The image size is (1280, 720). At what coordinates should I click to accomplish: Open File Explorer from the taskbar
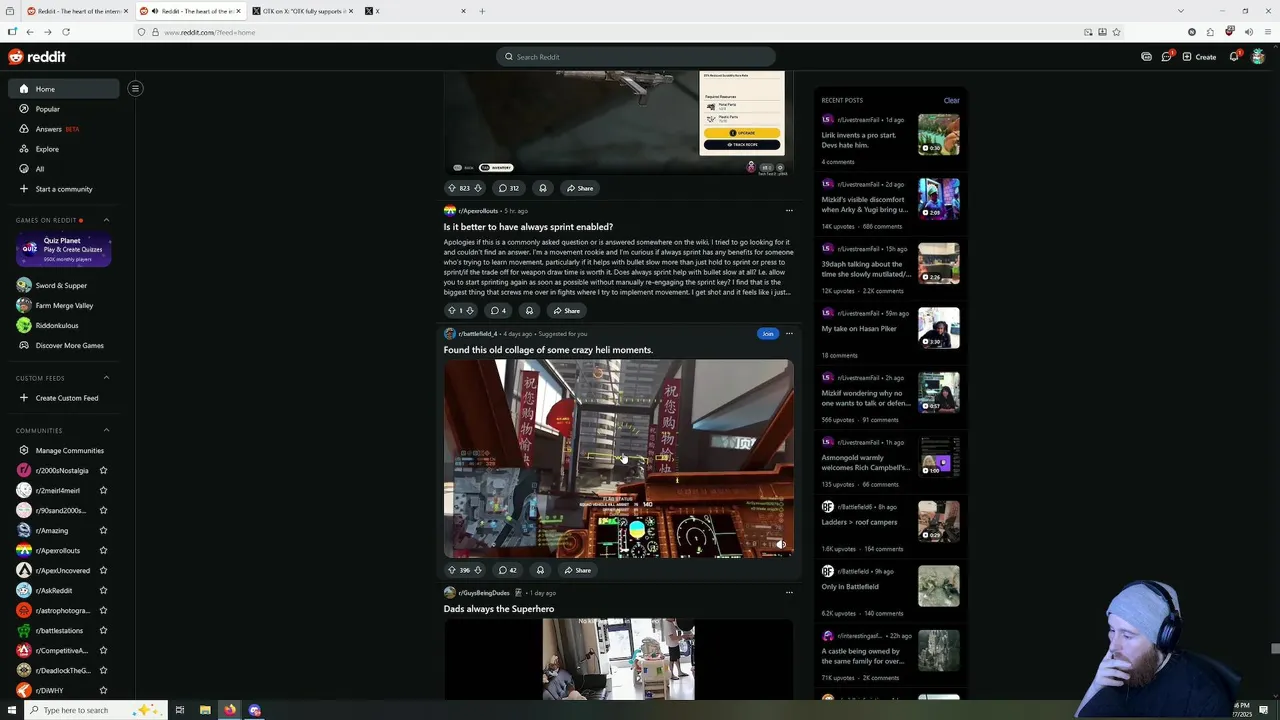click(205, 710)
